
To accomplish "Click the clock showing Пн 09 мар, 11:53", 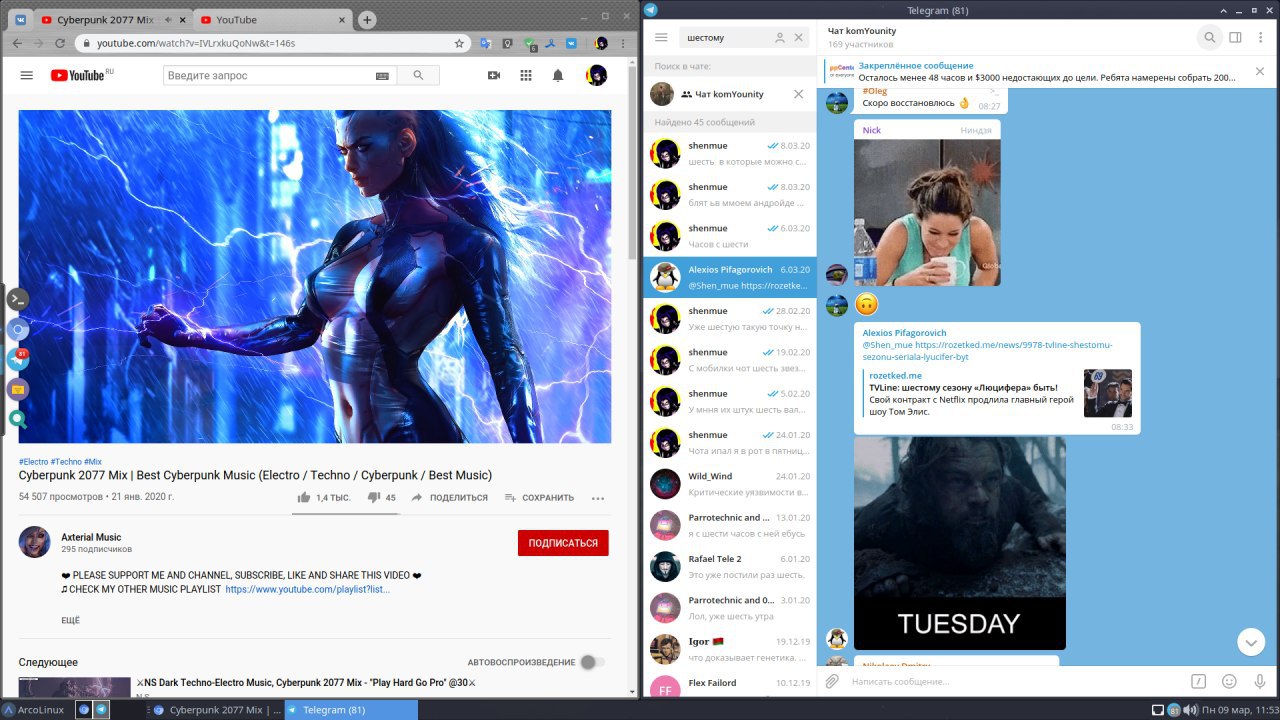I will [1239, 710].
